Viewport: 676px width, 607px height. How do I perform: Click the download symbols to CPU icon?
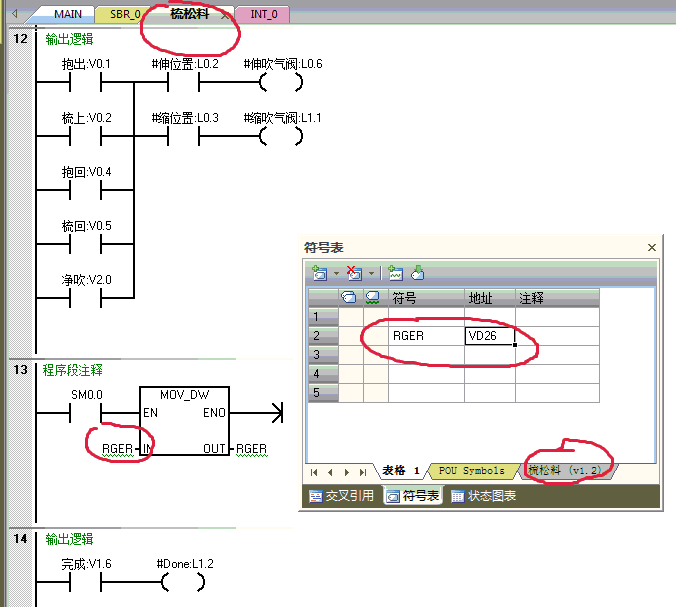tap(417, 273)
